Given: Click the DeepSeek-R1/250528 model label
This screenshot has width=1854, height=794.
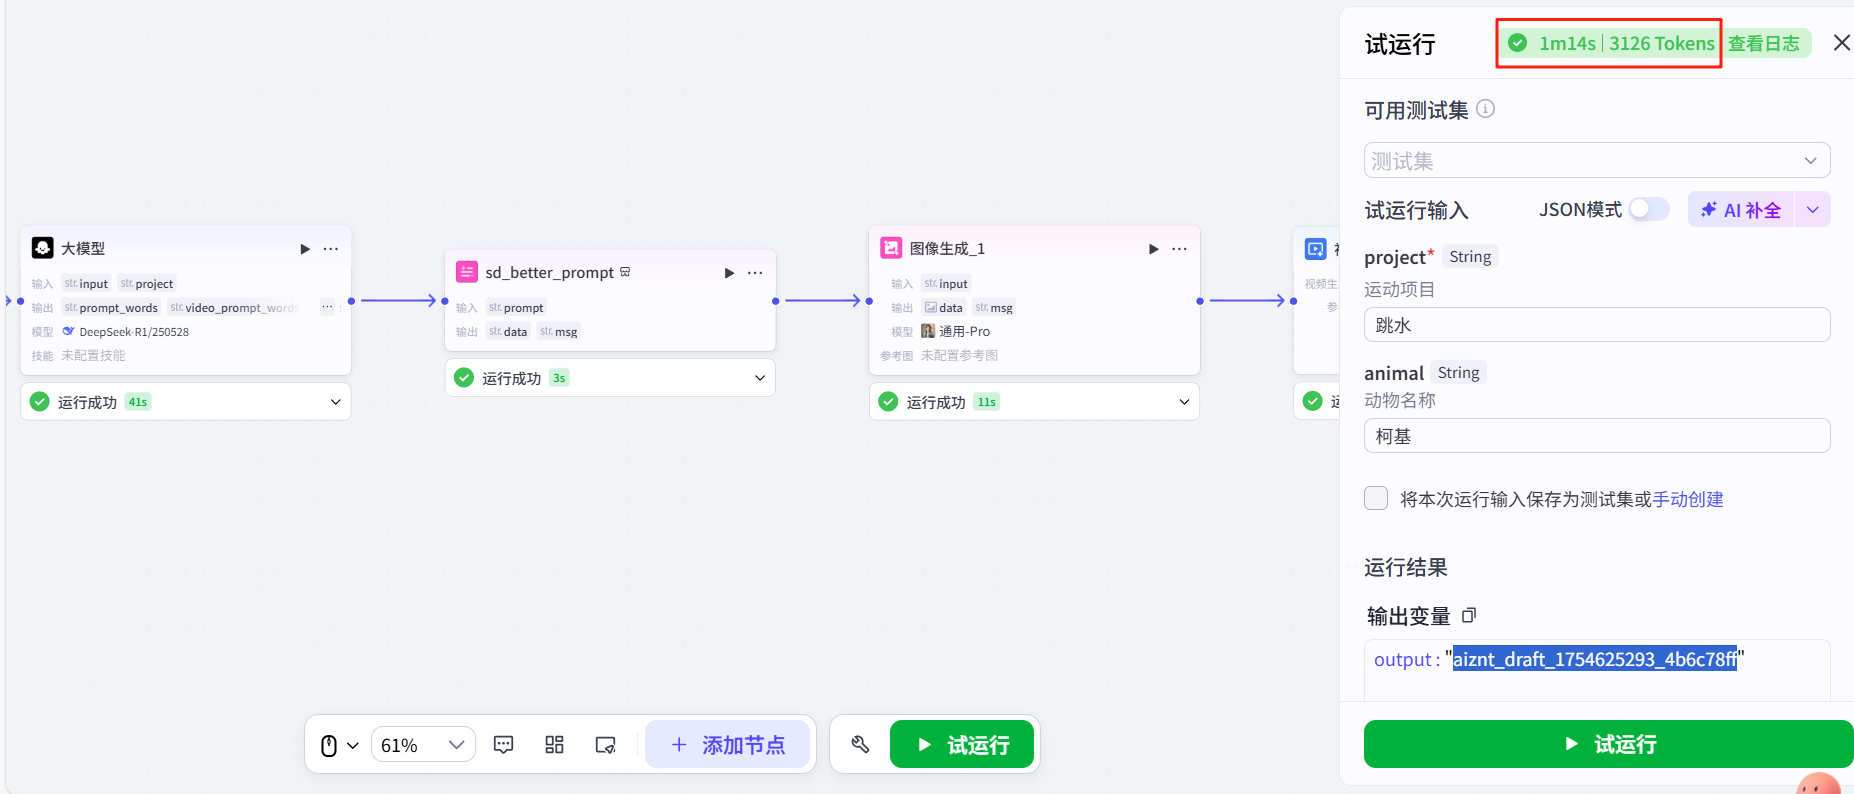Looking at the screenshot, I should click(x=134, y=332).
